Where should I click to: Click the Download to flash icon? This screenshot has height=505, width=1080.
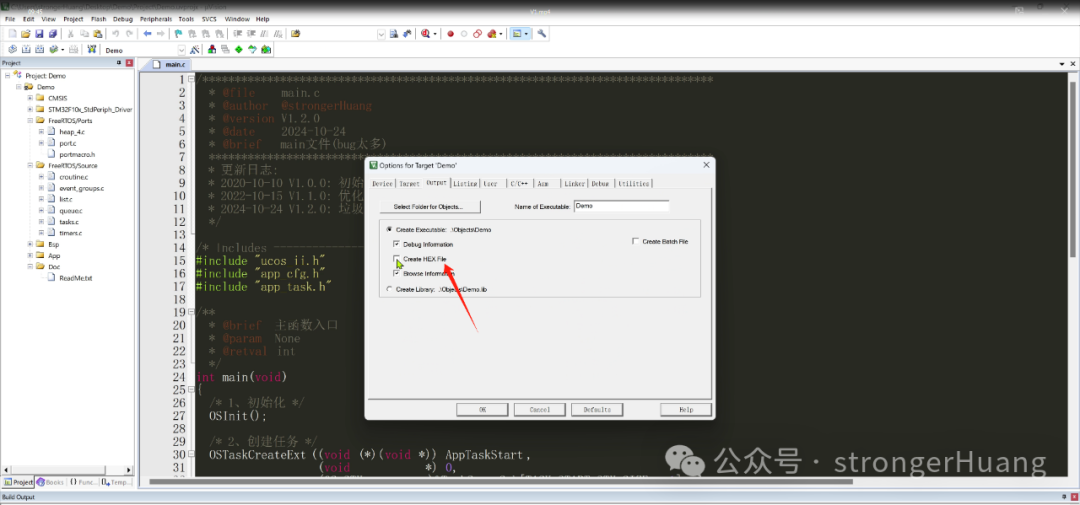pyautogui.click(x=92, y=50)
